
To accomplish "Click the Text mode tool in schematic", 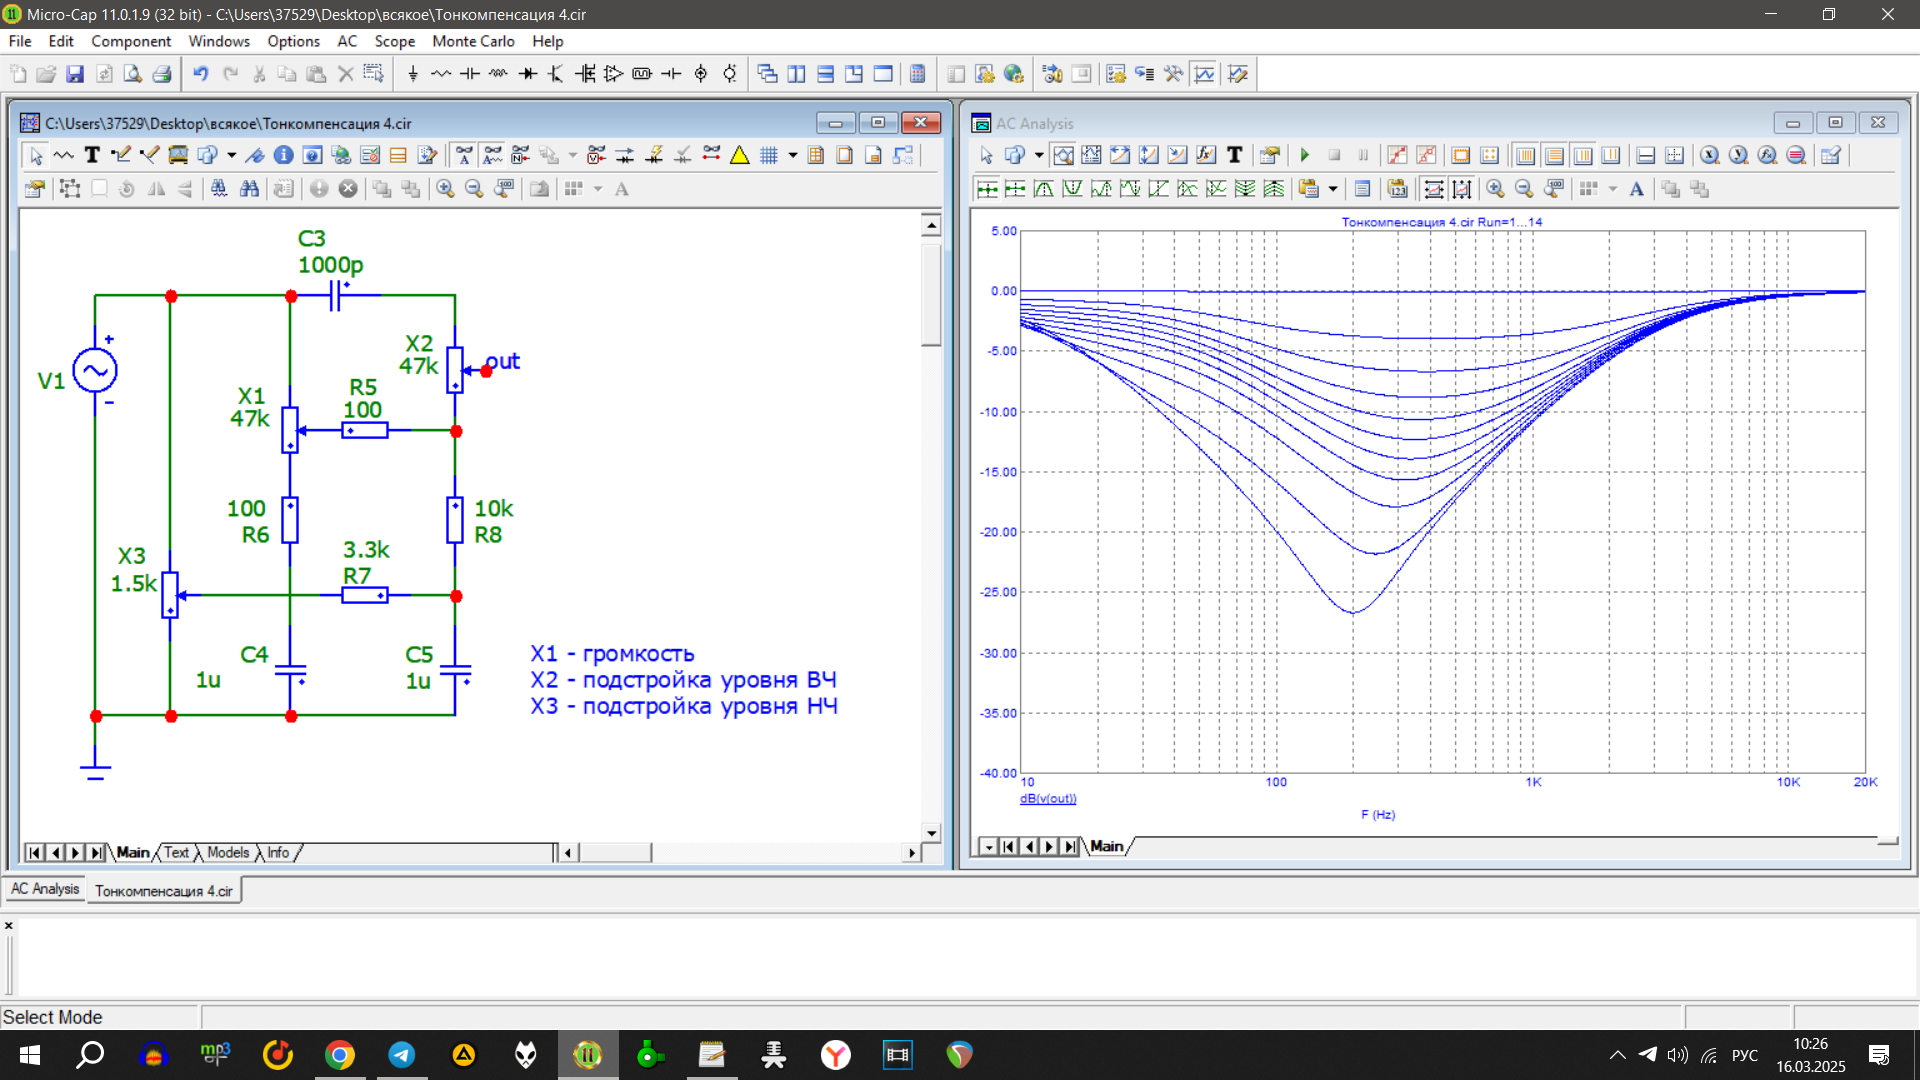I will click(92, 155).
